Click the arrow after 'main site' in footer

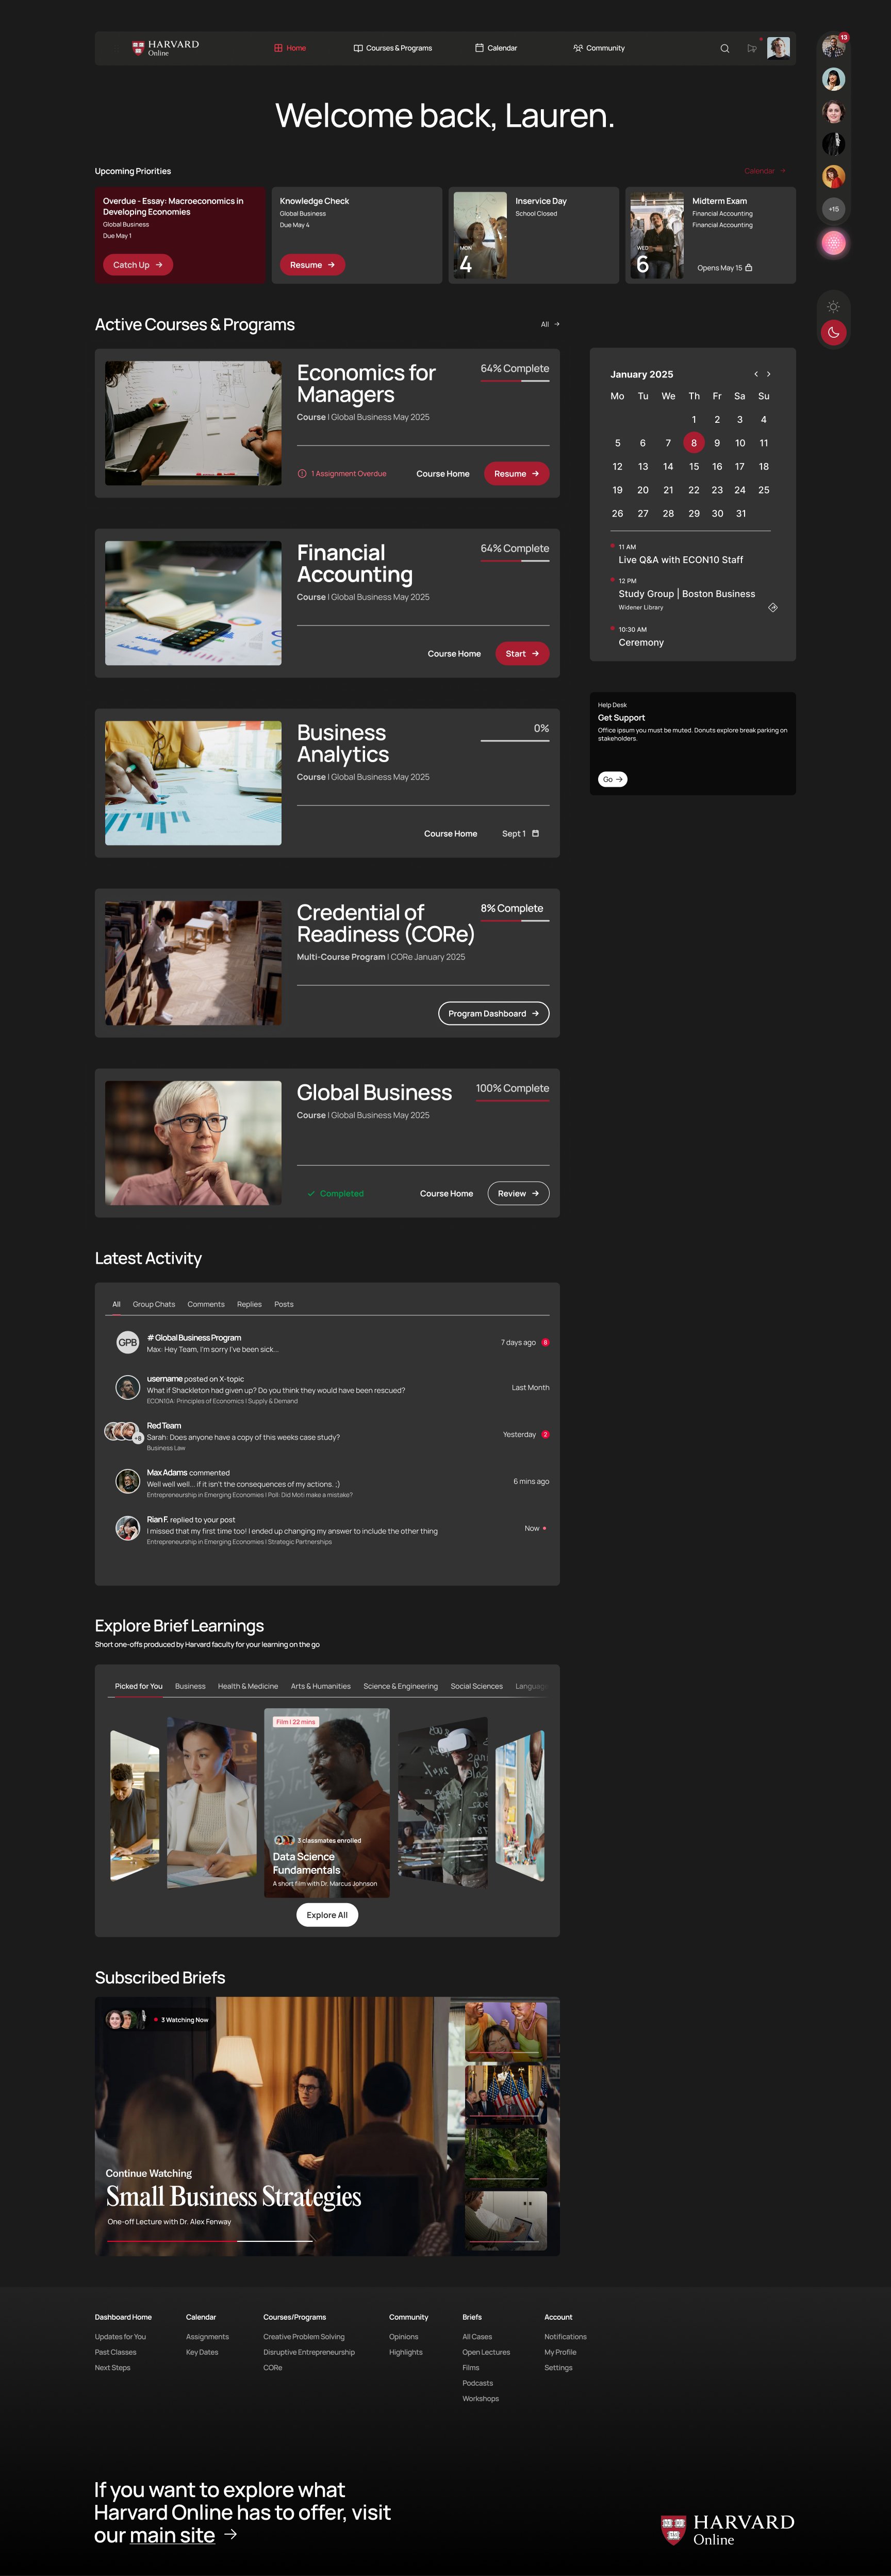(231, 2534)
